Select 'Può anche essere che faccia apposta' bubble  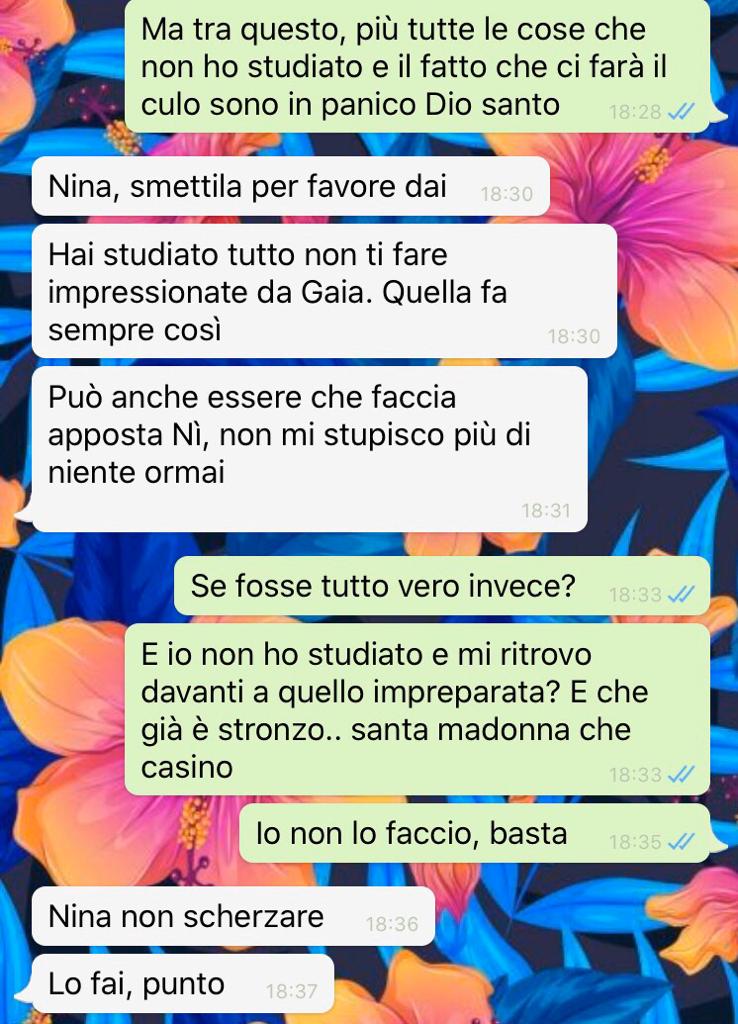pos(309,449)
